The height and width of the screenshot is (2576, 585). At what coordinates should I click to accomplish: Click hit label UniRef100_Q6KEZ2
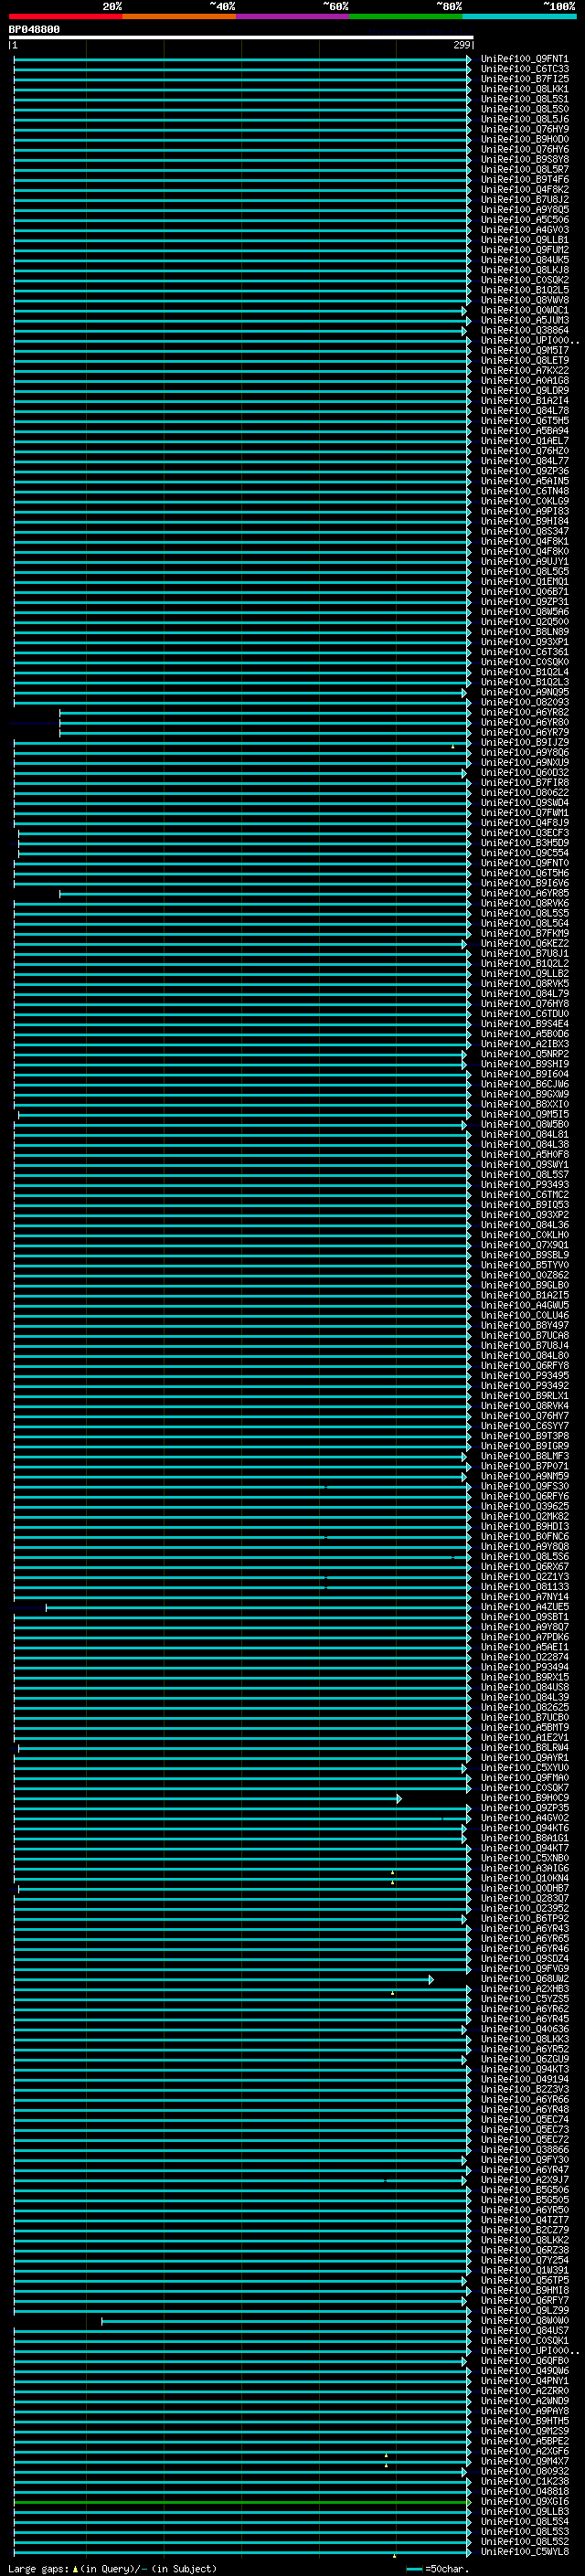click(524, 944)
